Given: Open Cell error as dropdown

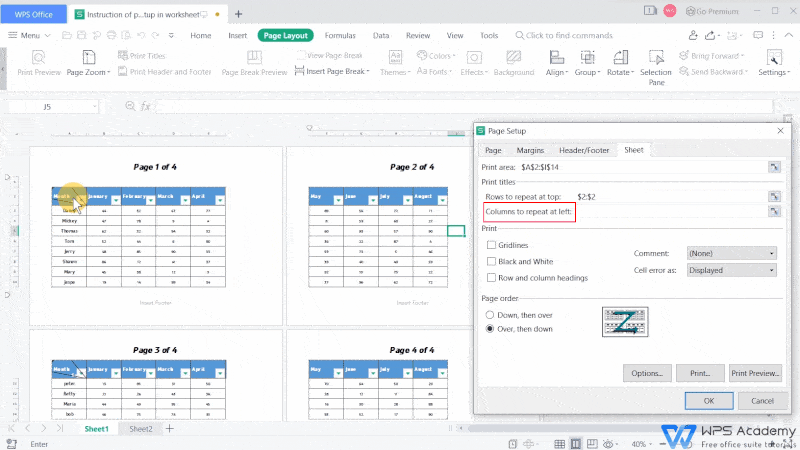Looking at the screenshot, I should click(x=732, y=270).
